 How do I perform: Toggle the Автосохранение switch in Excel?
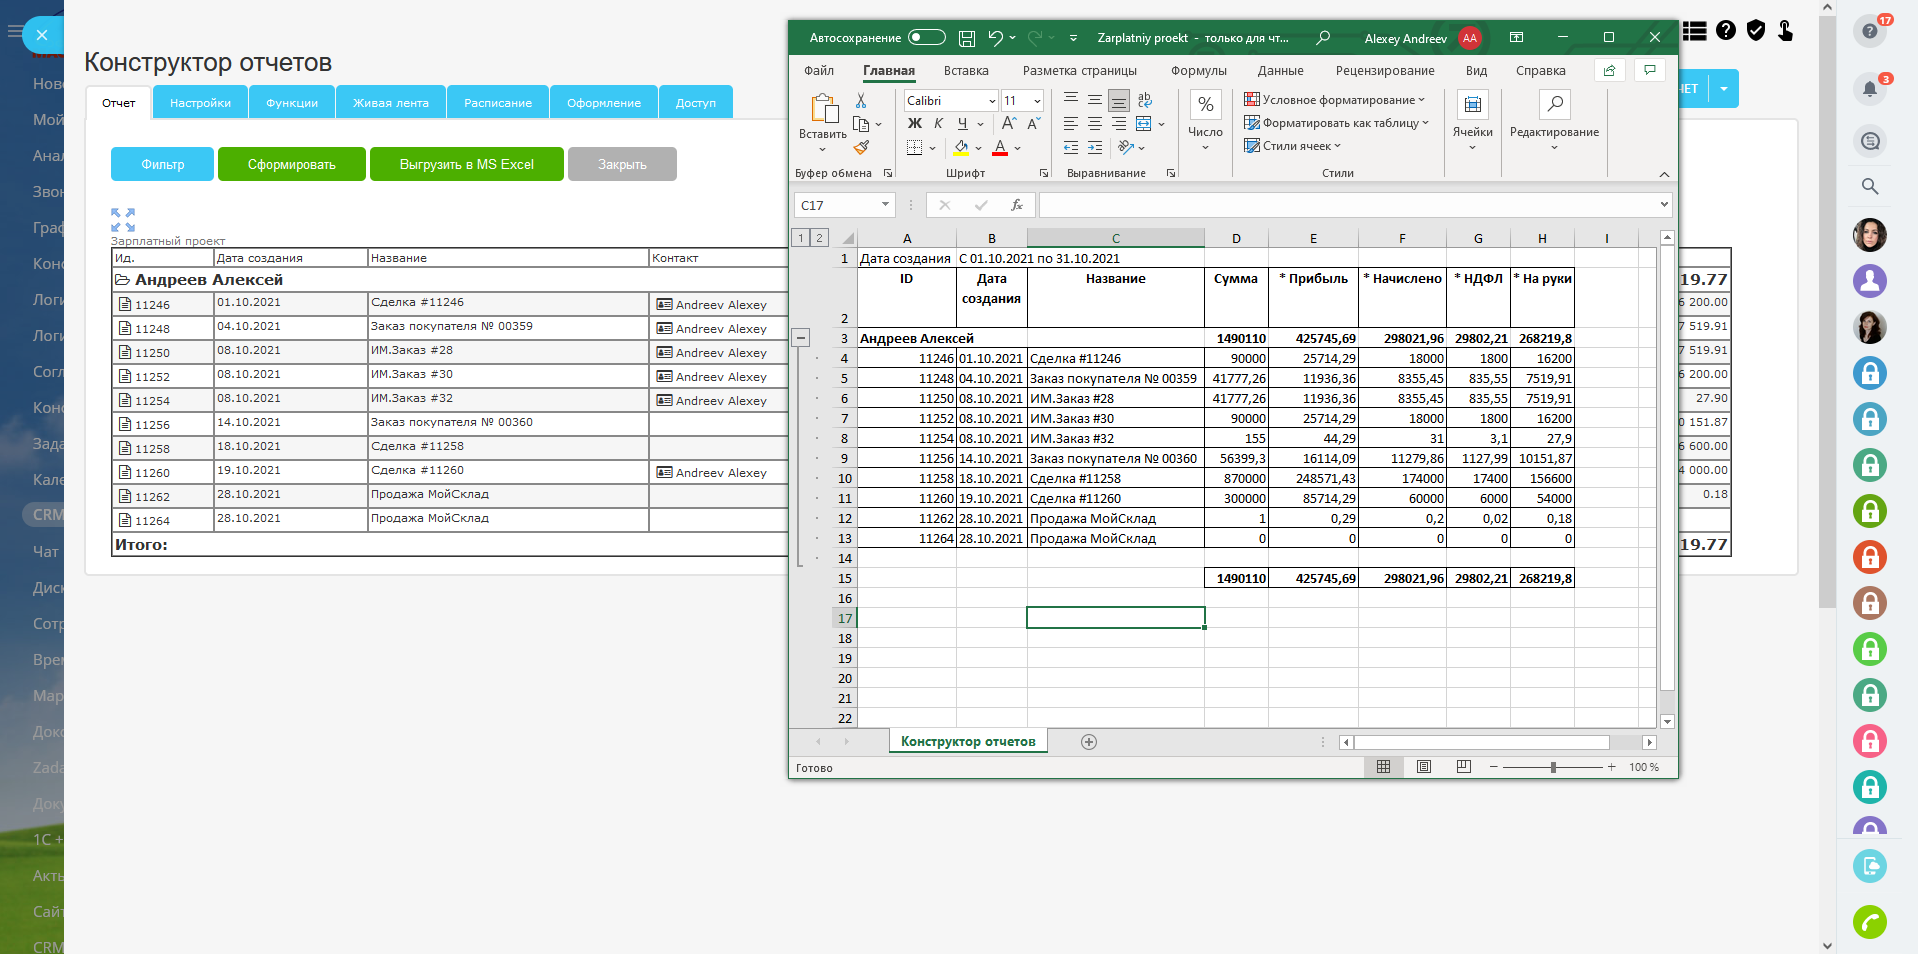click(x=926, y=38)
